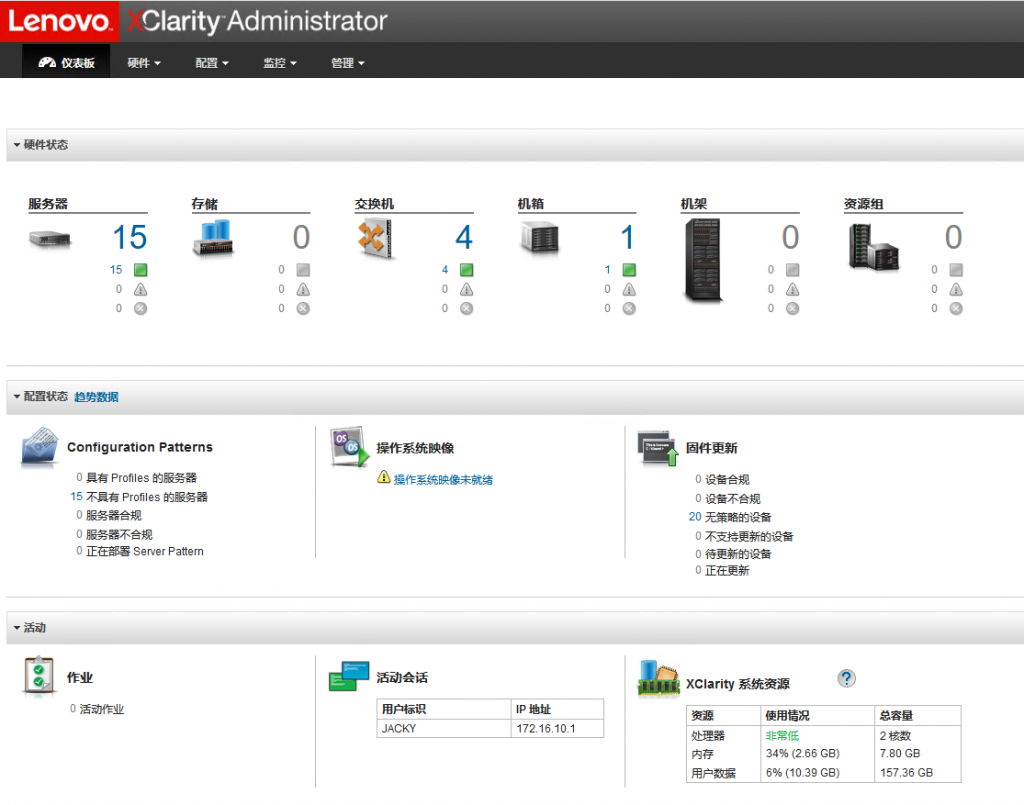1024x805 pixels.
Task: Click the 服务器 server icon
Action: [x=50, y=238]
